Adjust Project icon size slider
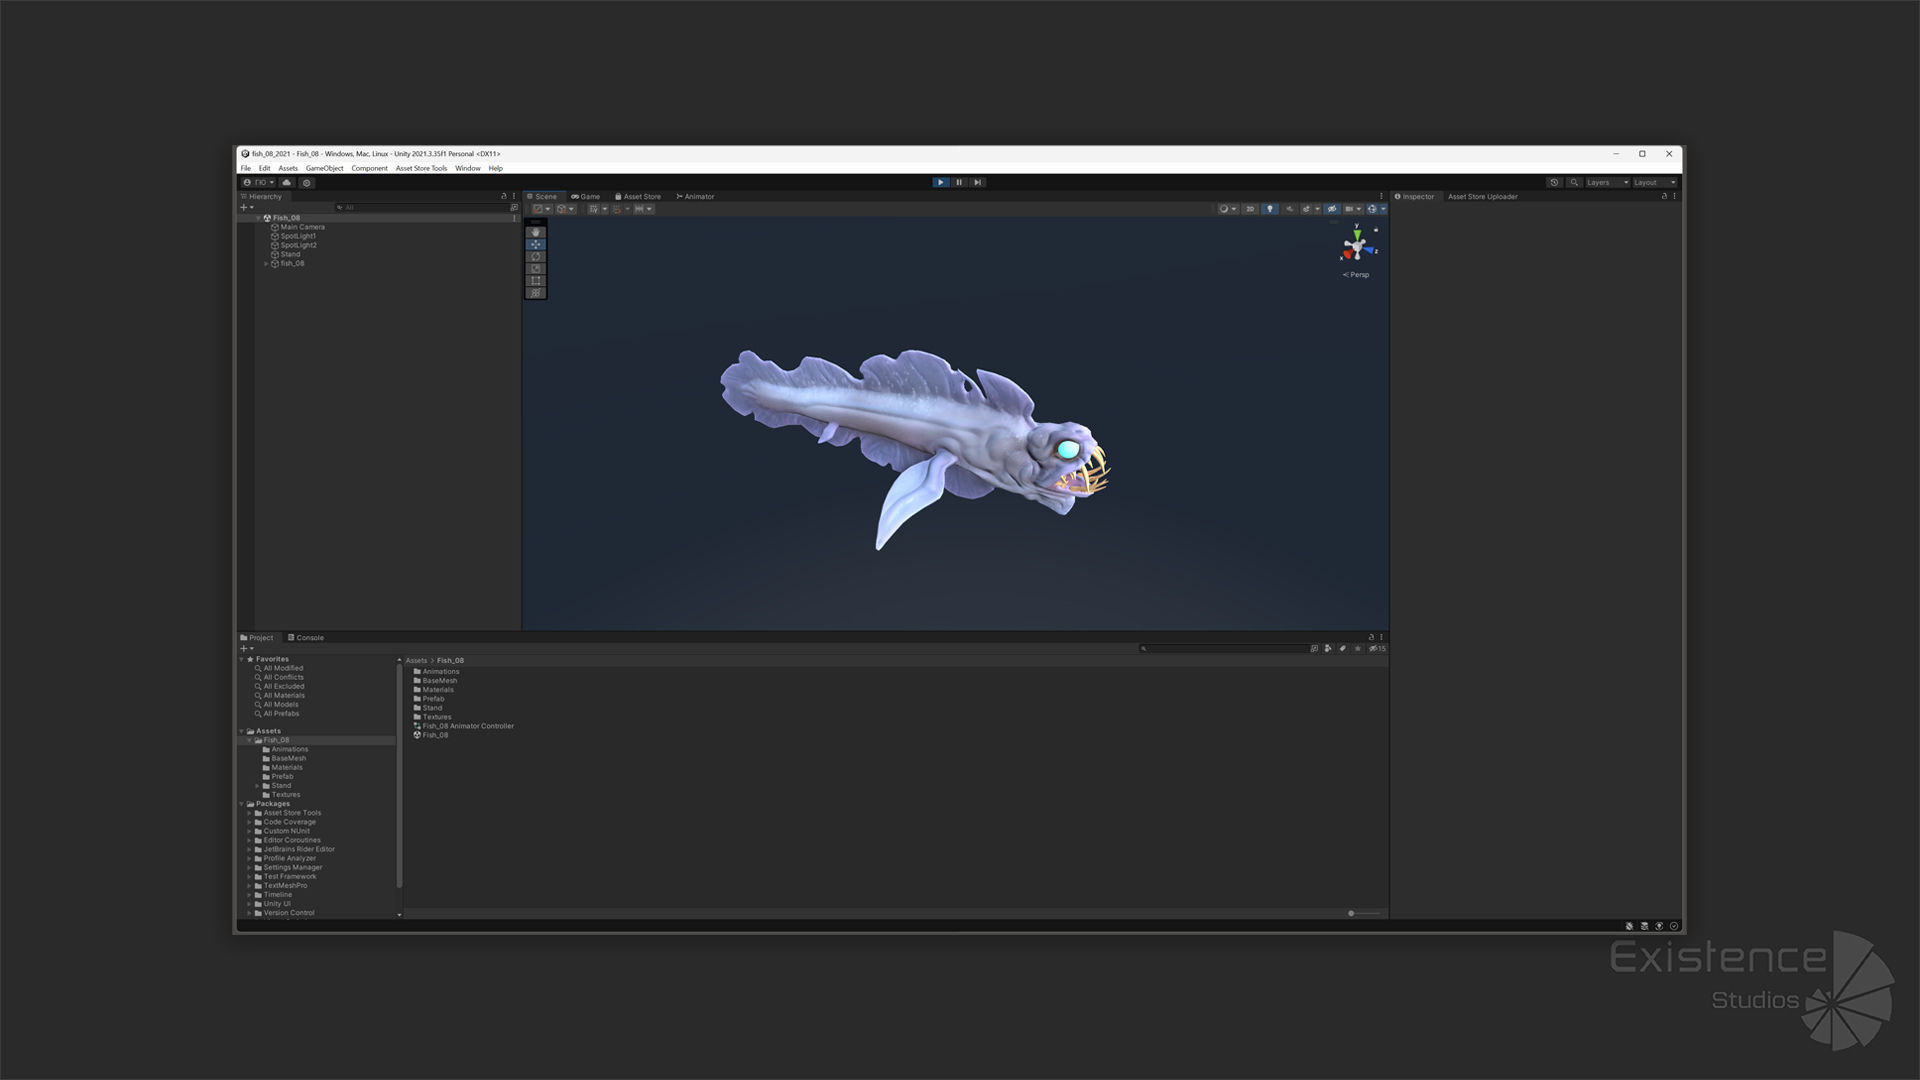Viewport: 1920px width, 1080px height. [x=1363, y=913]
